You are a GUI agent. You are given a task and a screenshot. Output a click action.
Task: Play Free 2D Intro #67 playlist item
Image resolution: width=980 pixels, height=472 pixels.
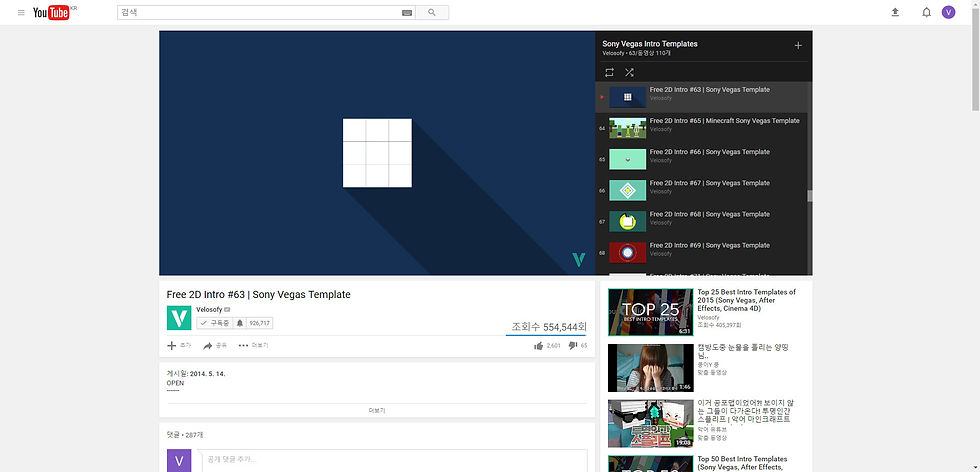point(701,191)
